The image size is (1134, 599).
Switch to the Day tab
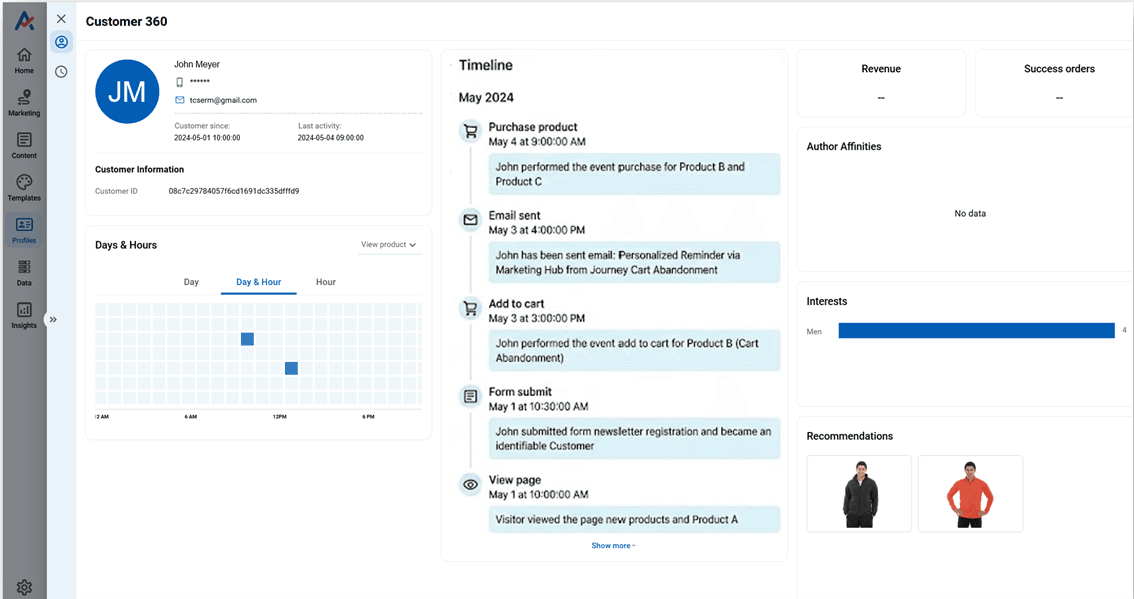point(191,282)
